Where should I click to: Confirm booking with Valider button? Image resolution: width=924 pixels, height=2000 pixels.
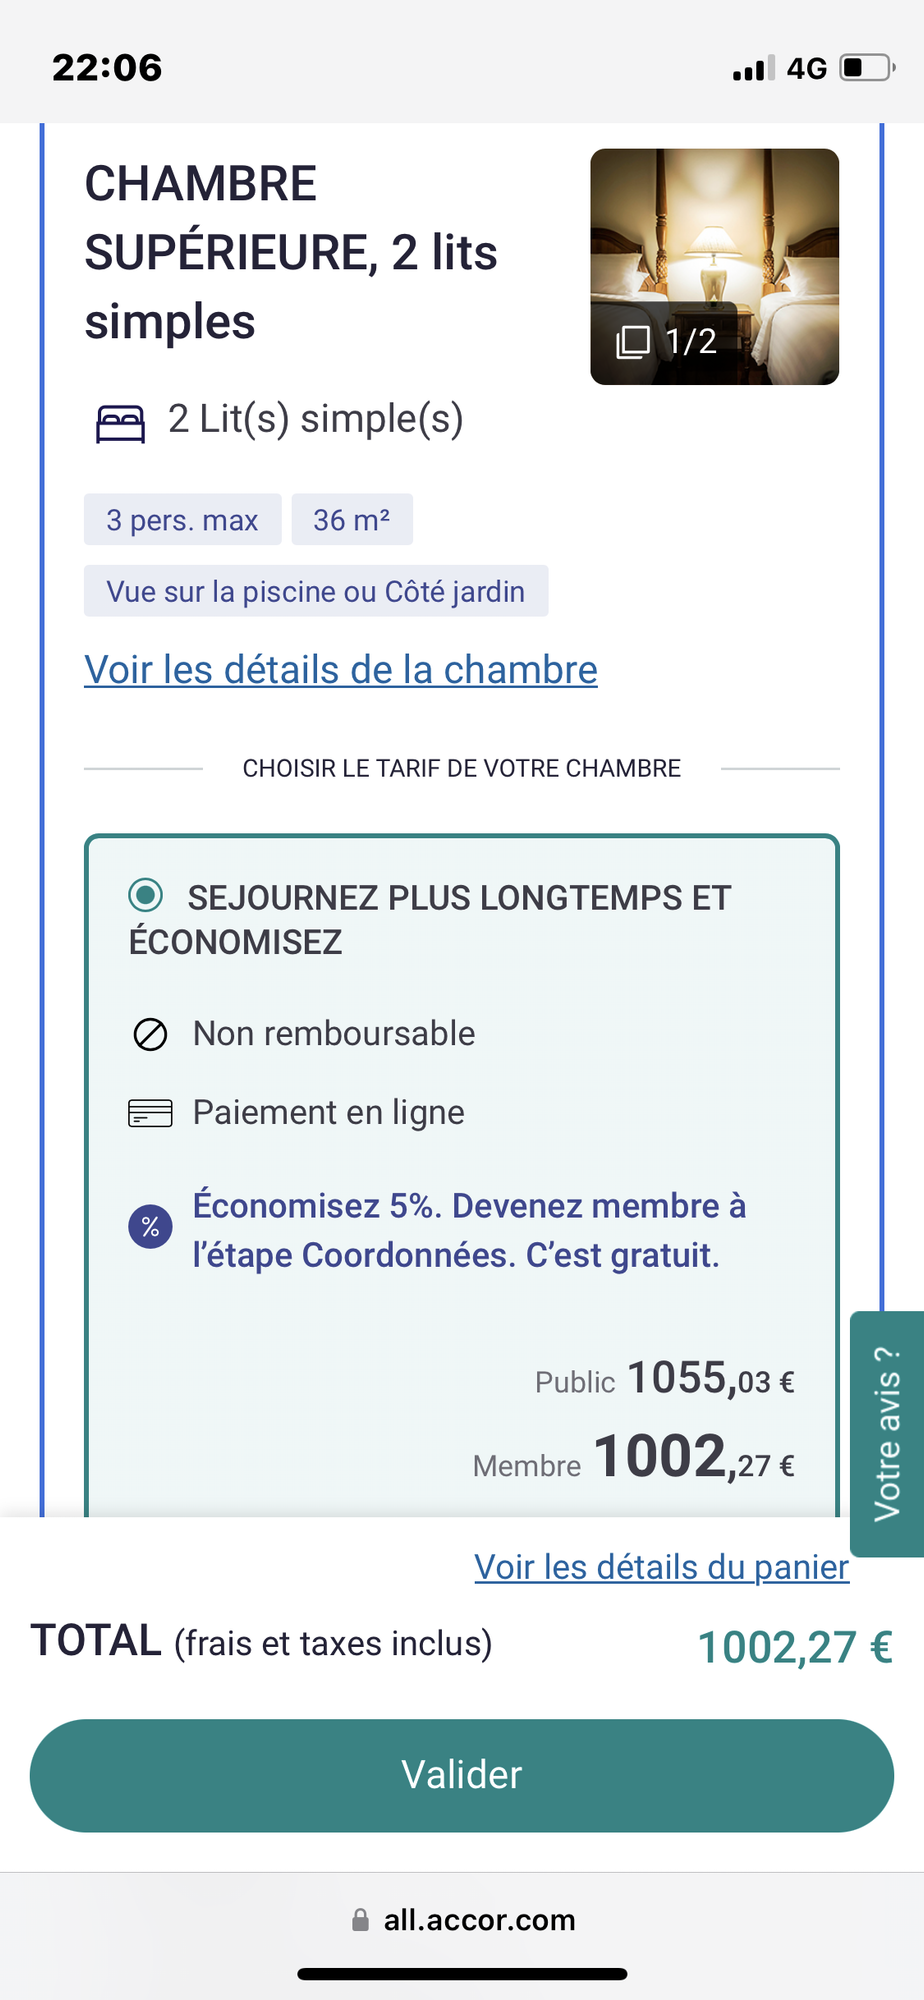tap(462, 1775)
